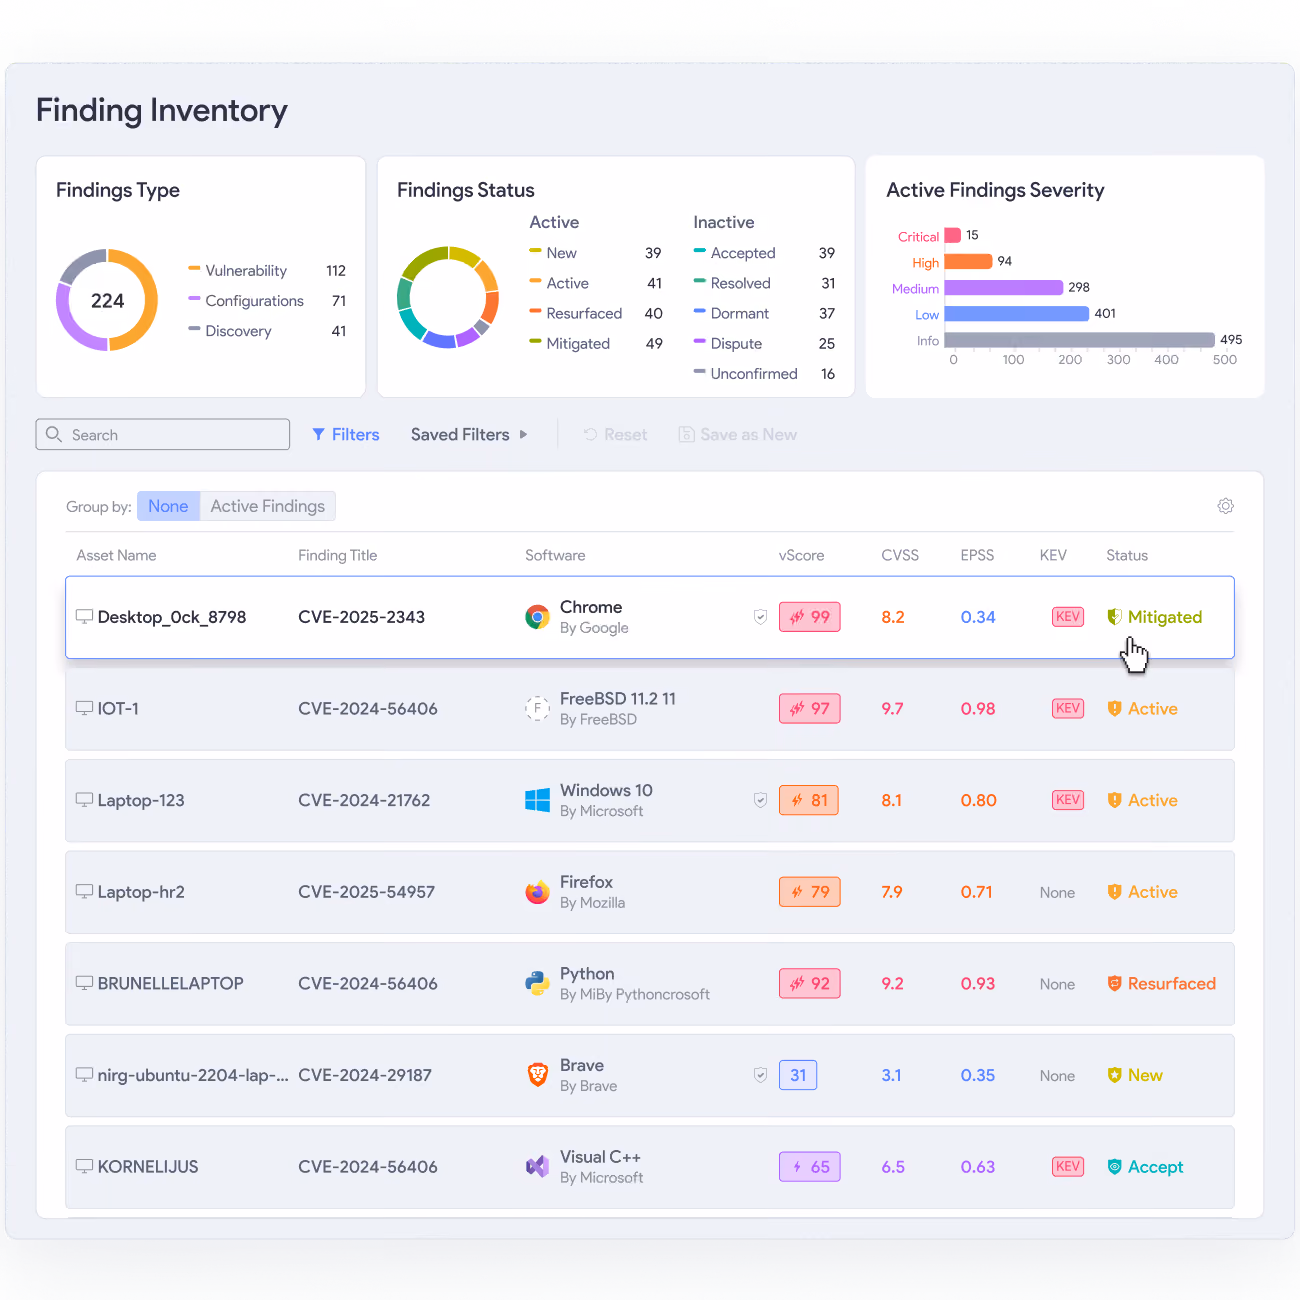
Task: Click vScore 99 badge
Action: 810,617
